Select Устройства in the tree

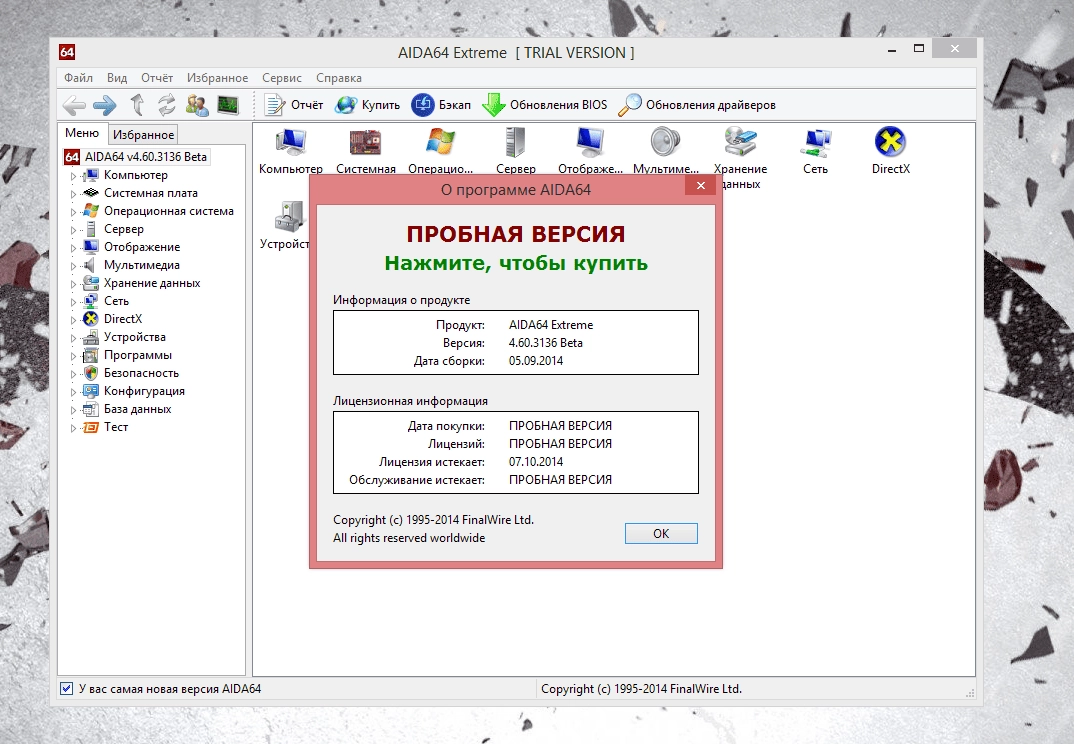pos(134,337)
